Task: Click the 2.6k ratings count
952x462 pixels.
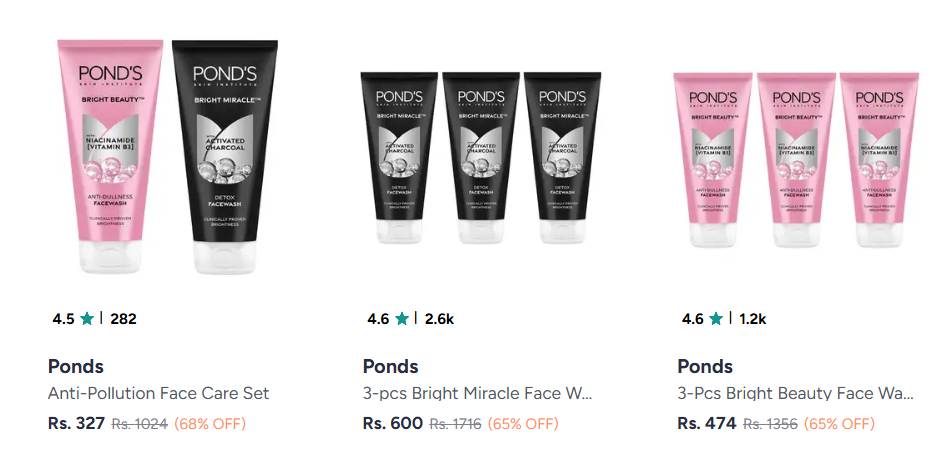Action: pos(439,319)
